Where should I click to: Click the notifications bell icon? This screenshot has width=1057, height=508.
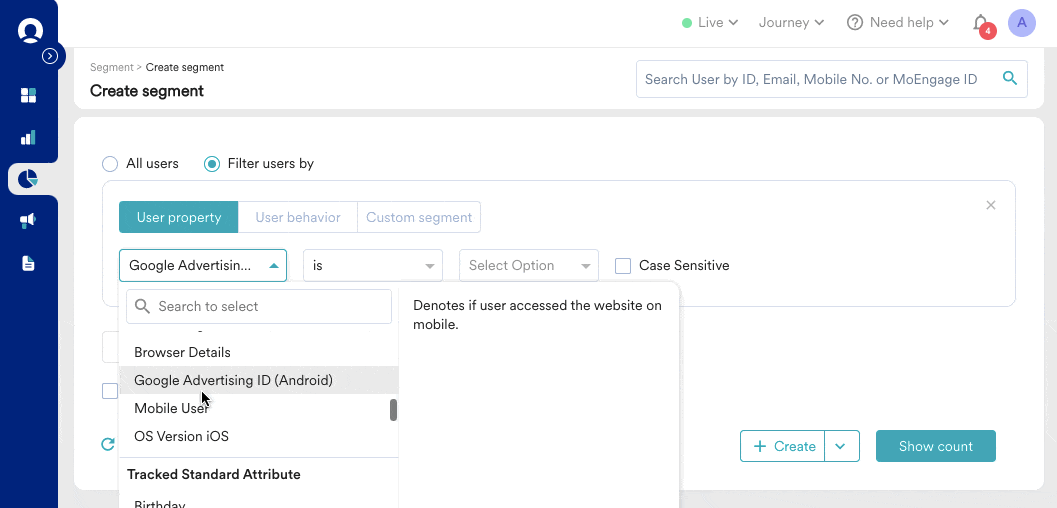coord(980,23)
